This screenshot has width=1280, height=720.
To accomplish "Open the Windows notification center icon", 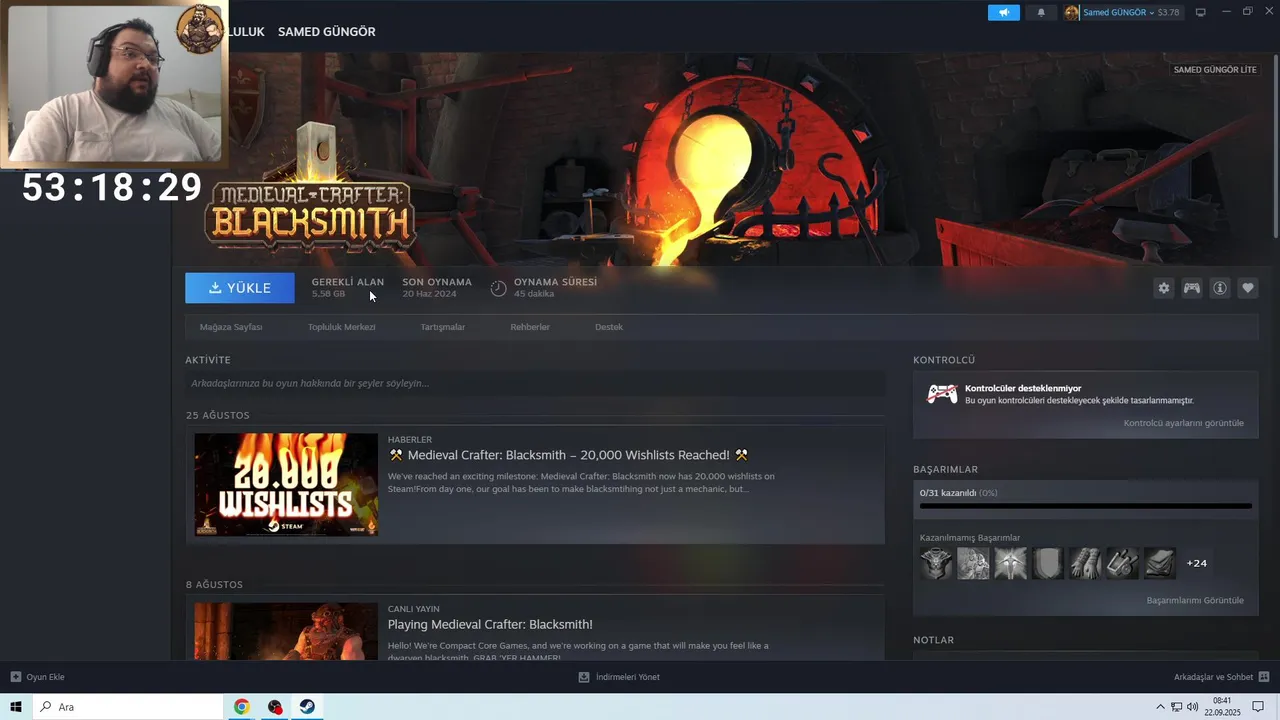I will click(1258, 707).
